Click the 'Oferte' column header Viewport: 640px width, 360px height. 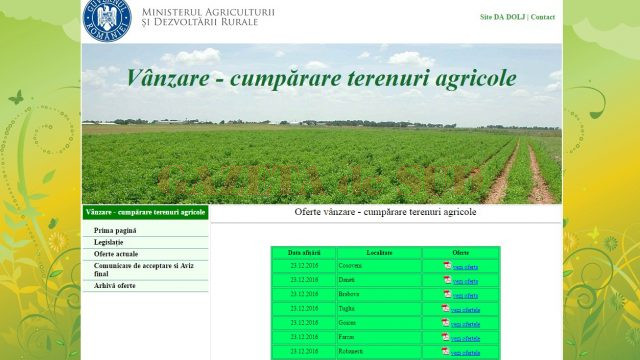click(x=461, y=253)
